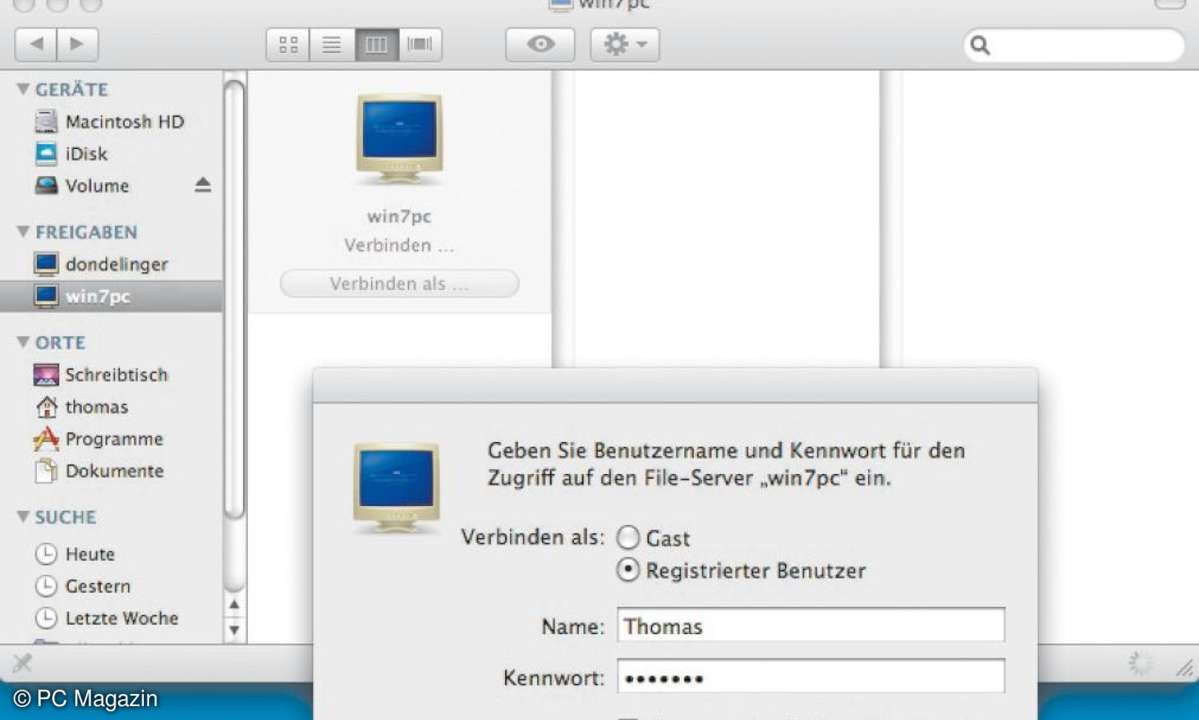This screenshot has height=720, width=1199.
Task: Collapse the SUCHE sidebar section
Action: (23, 516)
